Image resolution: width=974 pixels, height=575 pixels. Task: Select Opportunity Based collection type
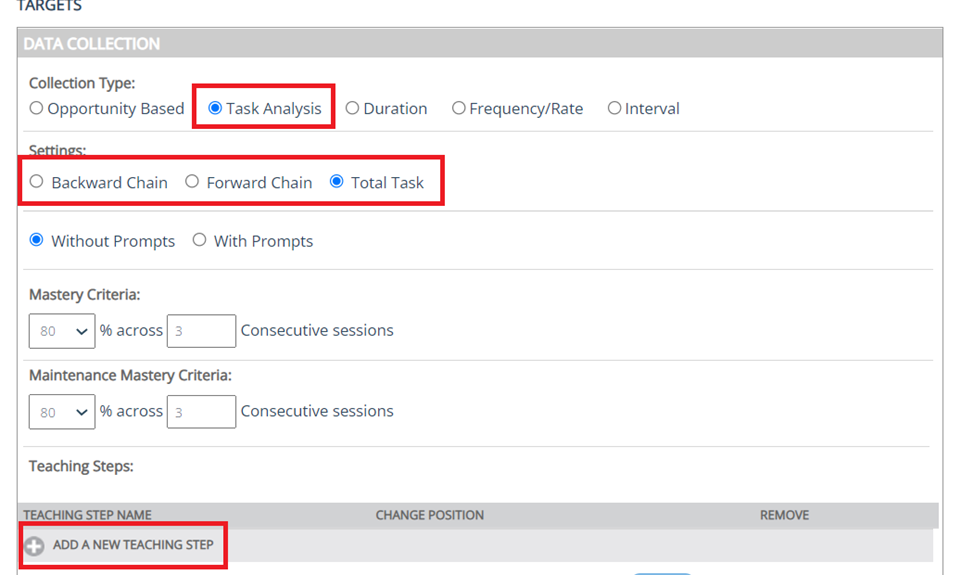click(37, 109)
